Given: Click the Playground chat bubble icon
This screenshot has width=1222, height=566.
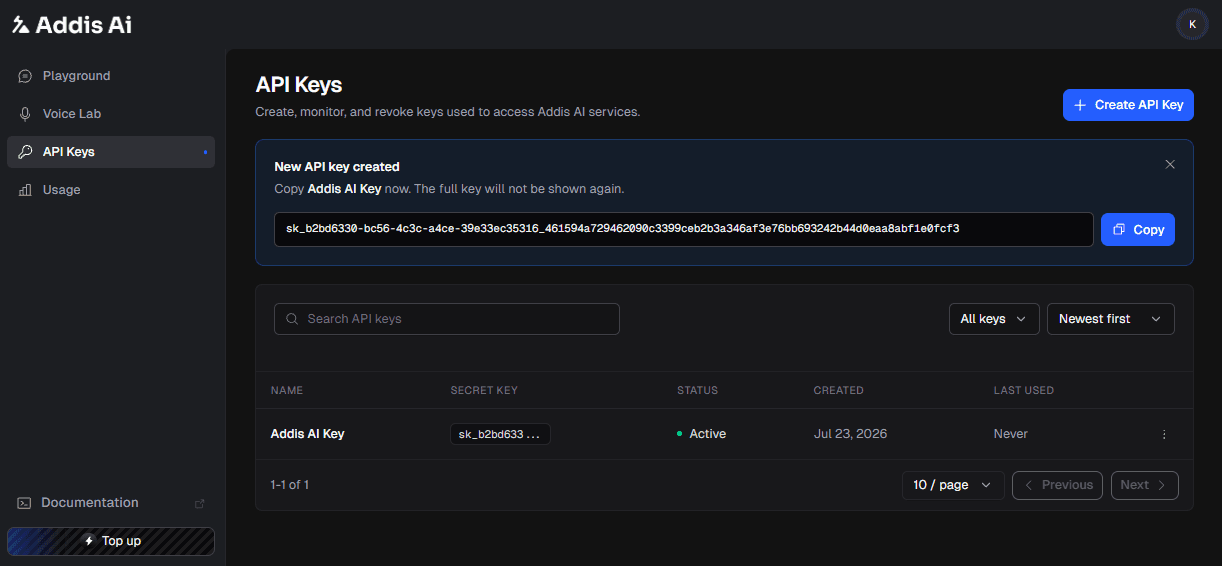Looking at the screenshot, I should pos(25,76).
